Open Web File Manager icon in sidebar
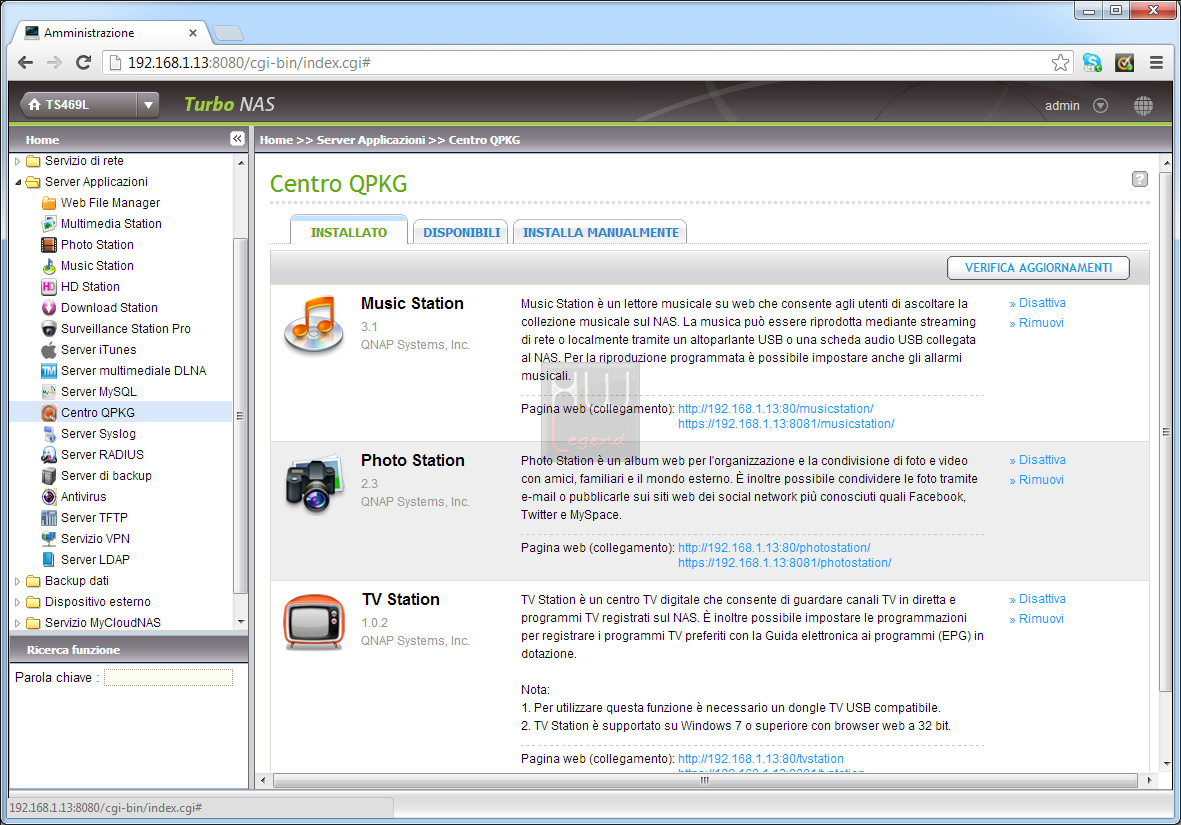Image resolution: width=1181 pixels, height=825 pixels. [x=49, y=203]
